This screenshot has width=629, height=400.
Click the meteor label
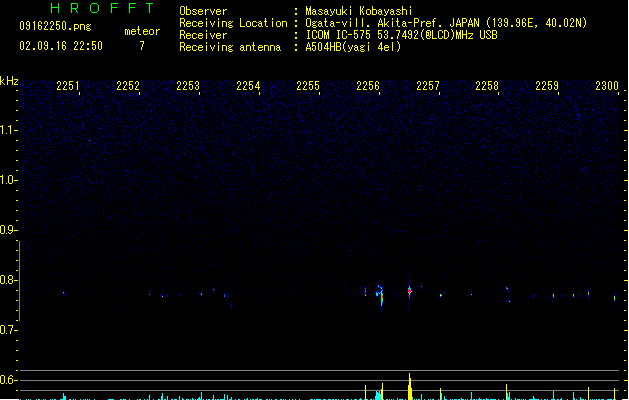coord(142,31)
